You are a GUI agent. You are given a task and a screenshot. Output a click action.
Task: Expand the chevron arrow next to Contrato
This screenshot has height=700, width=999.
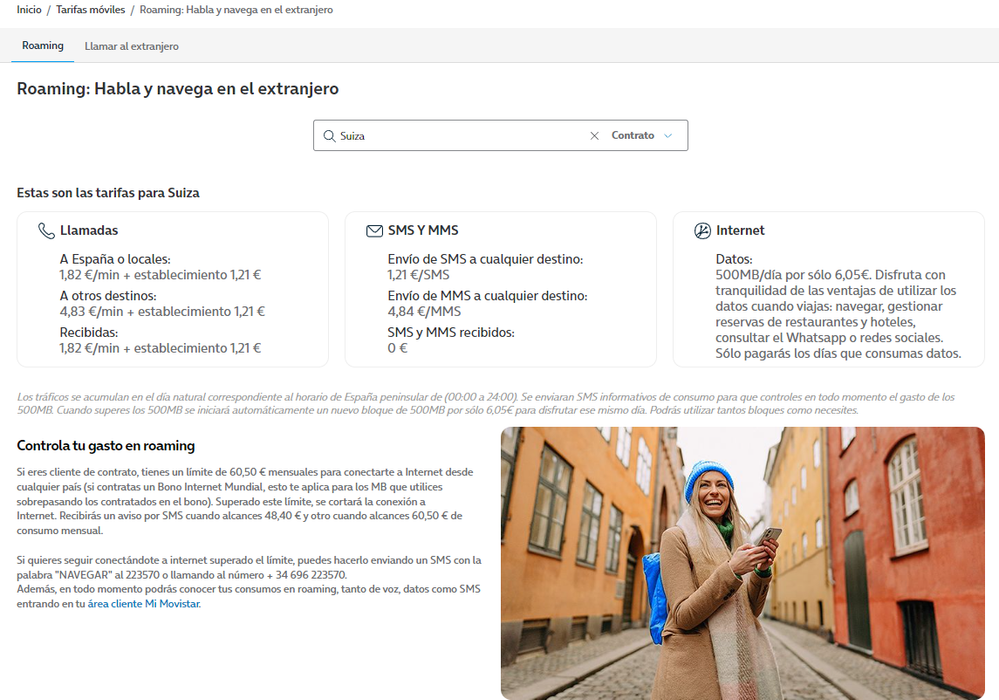pos(668,136)
